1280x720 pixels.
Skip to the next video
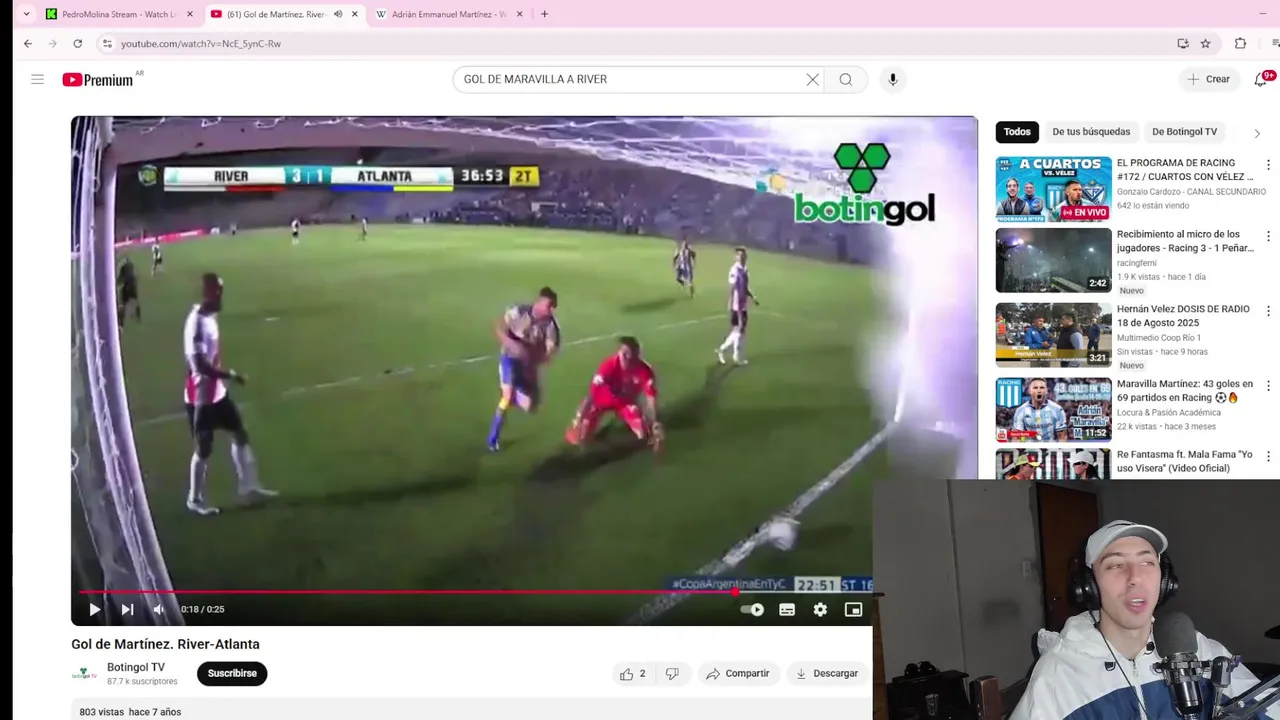[x=127, y=609]
